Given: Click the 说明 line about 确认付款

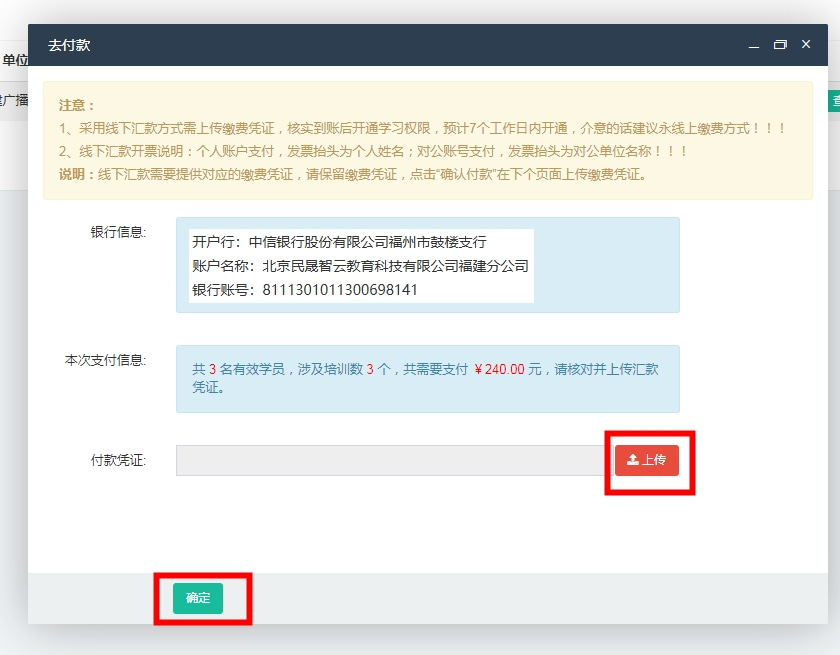Looking at the screenshot, I should [352, 174].
